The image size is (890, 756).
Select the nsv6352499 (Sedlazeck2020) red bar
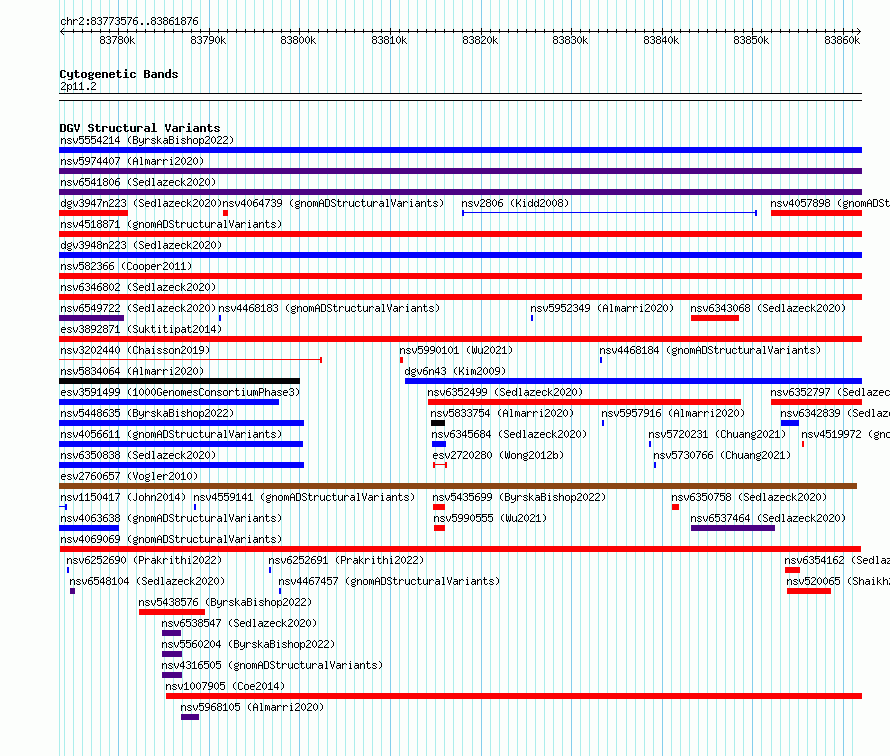pyautogui.click(x=584, y=402)
